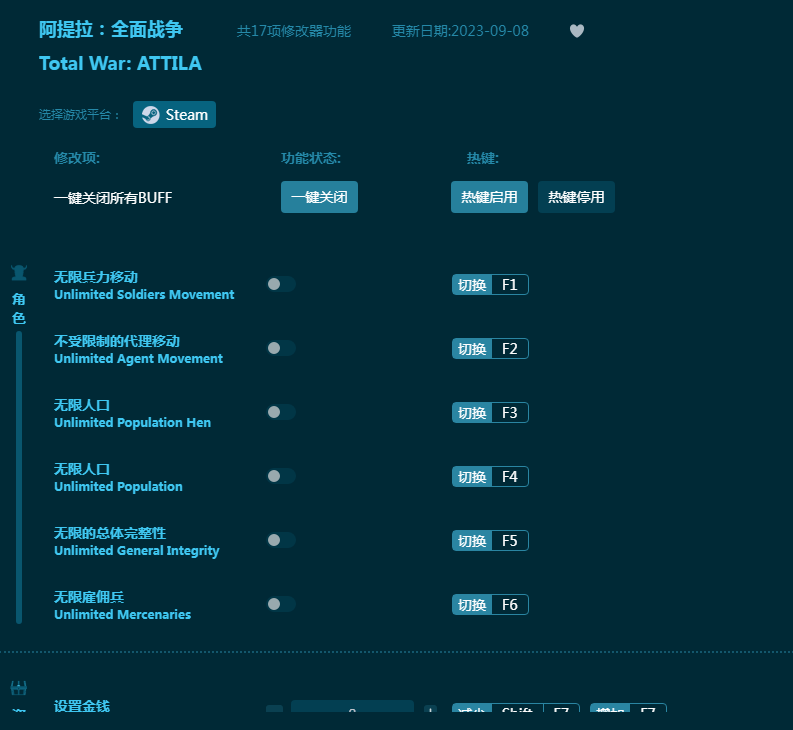Viewport: 793px width, 730px height.
Task: Click the F4 hotkey switch button
Action: click(490, 477)
